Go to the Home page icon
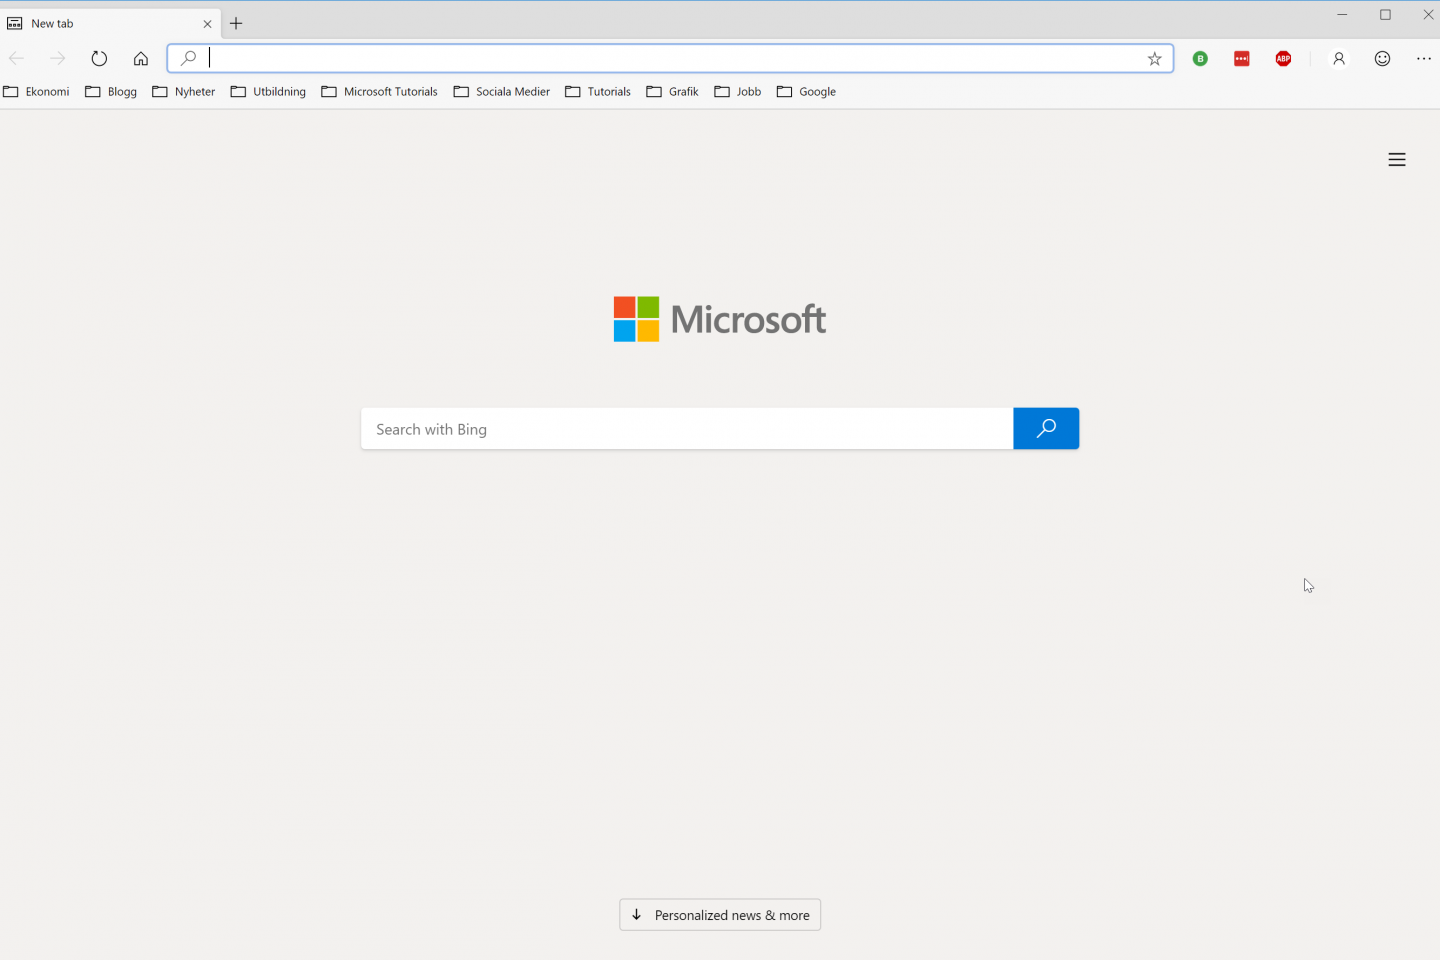The height and width of the screenshot is (960, 1440). 141,58
